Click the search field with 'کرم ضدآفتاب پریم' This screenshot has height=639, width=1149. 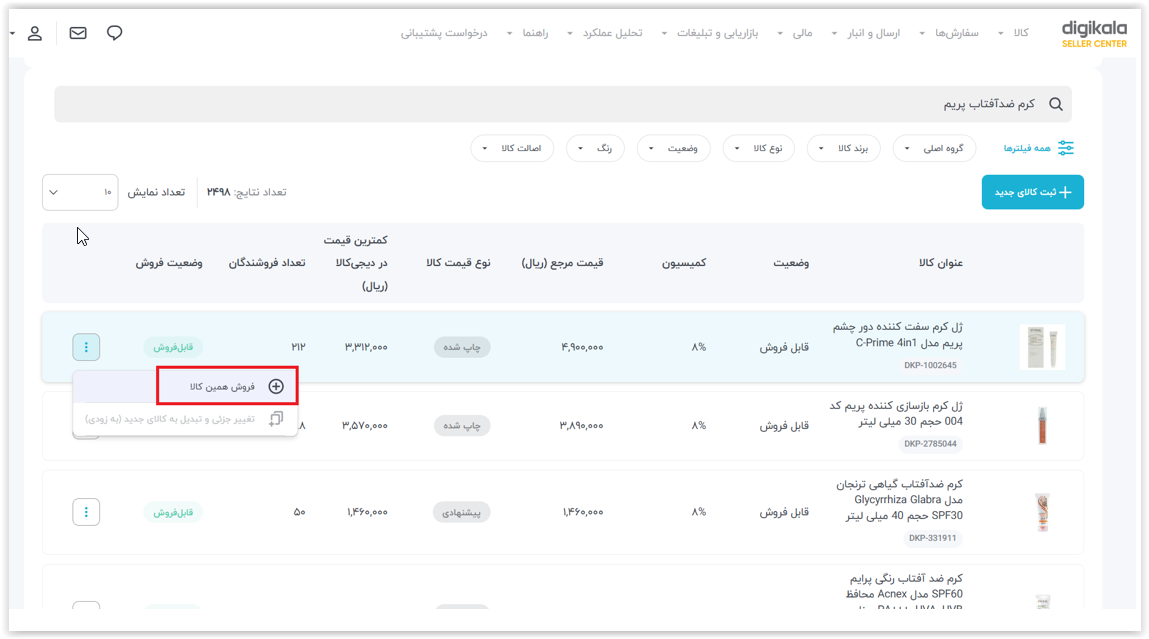coord(563,104)
